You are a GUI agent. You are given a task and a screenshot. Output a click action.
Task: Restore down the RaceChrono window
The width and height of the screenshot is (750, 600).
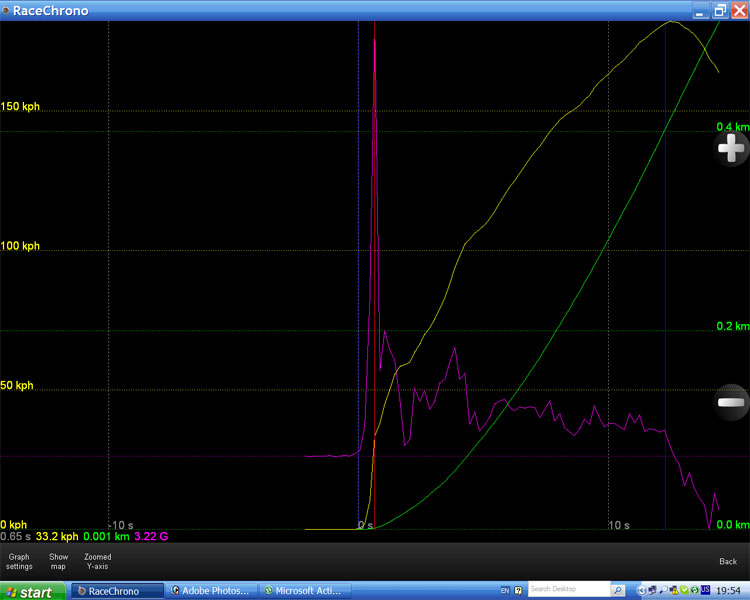[x=720, y=10]
